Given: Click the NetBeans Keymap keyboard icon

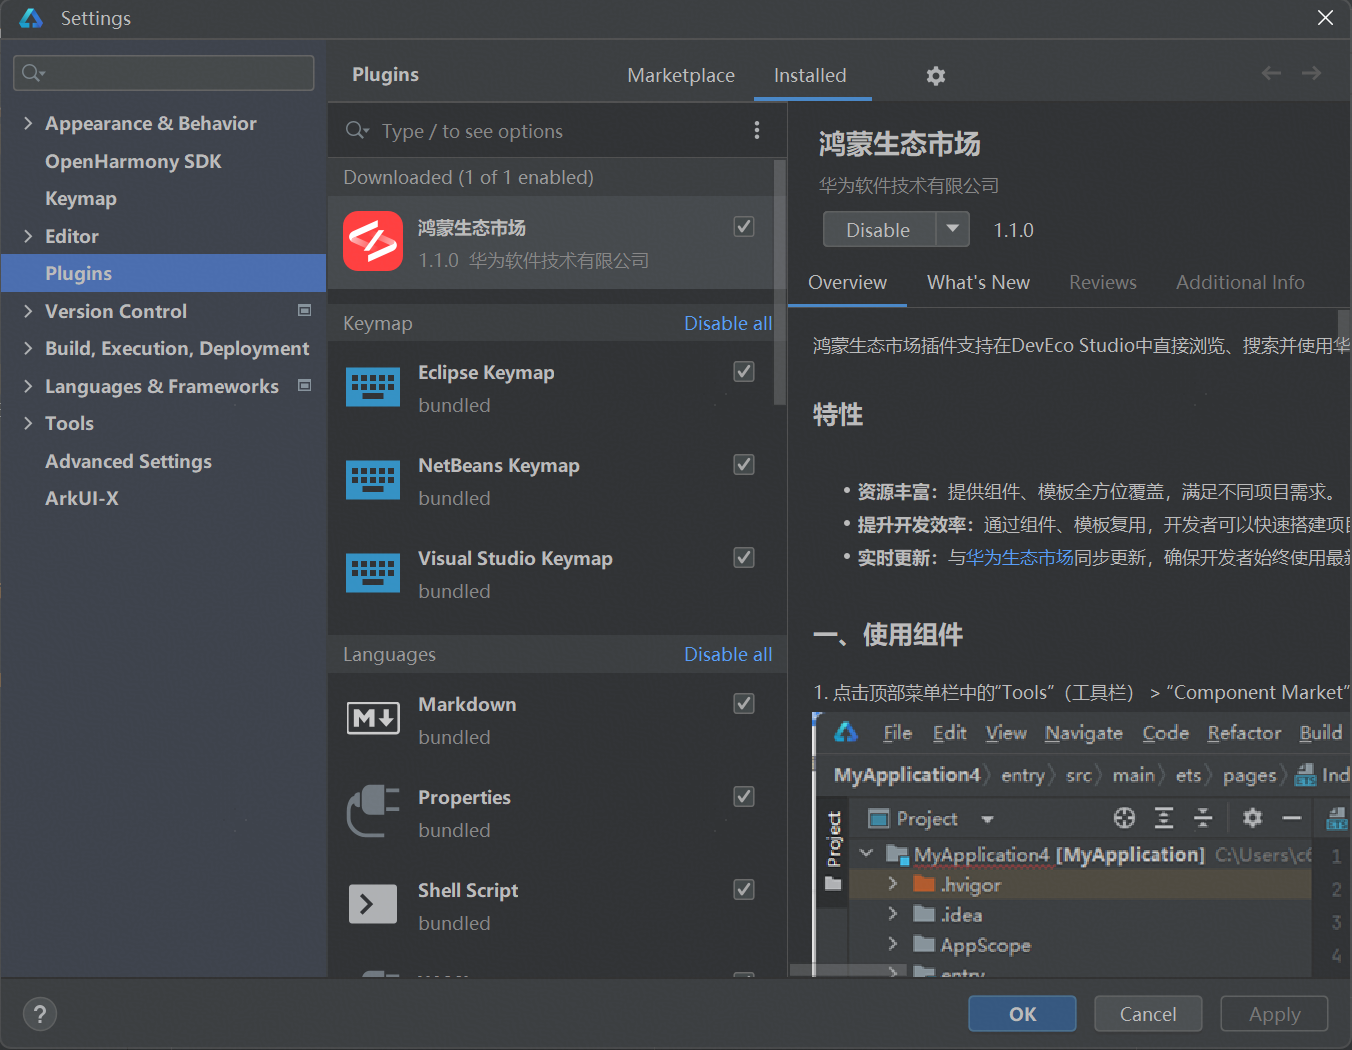Looking at the screenshot, I should click(x=373, y=480).
